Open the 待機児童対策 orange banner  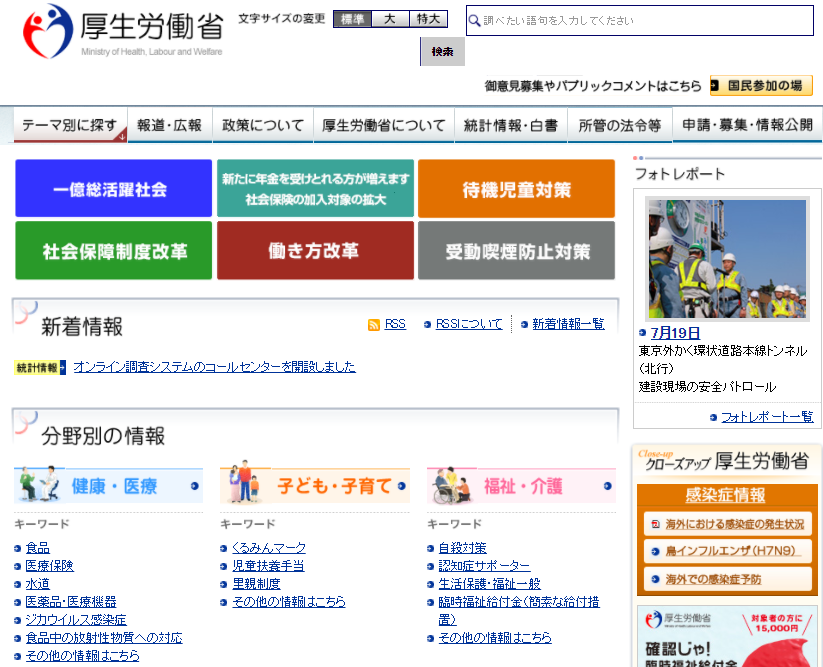pos(516,188)
